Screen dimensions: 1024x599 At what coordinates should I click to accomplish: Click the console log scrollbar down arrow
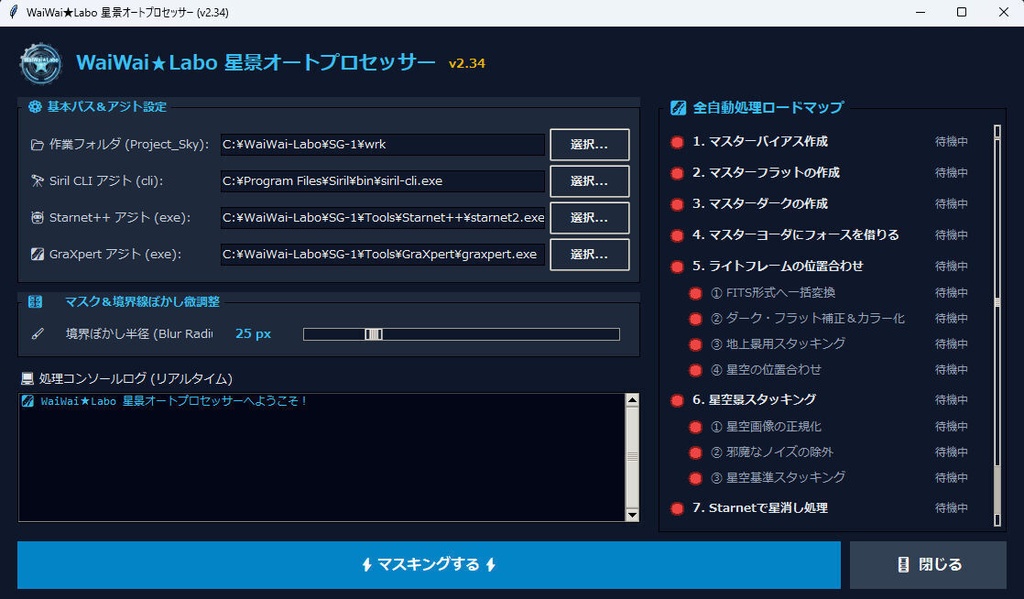tap(632, 515)
